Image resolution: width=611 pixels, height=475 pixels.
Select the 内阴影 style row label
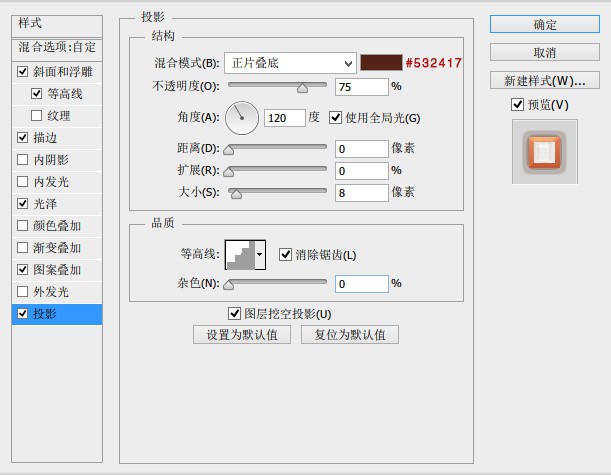[x=51, y=160]
